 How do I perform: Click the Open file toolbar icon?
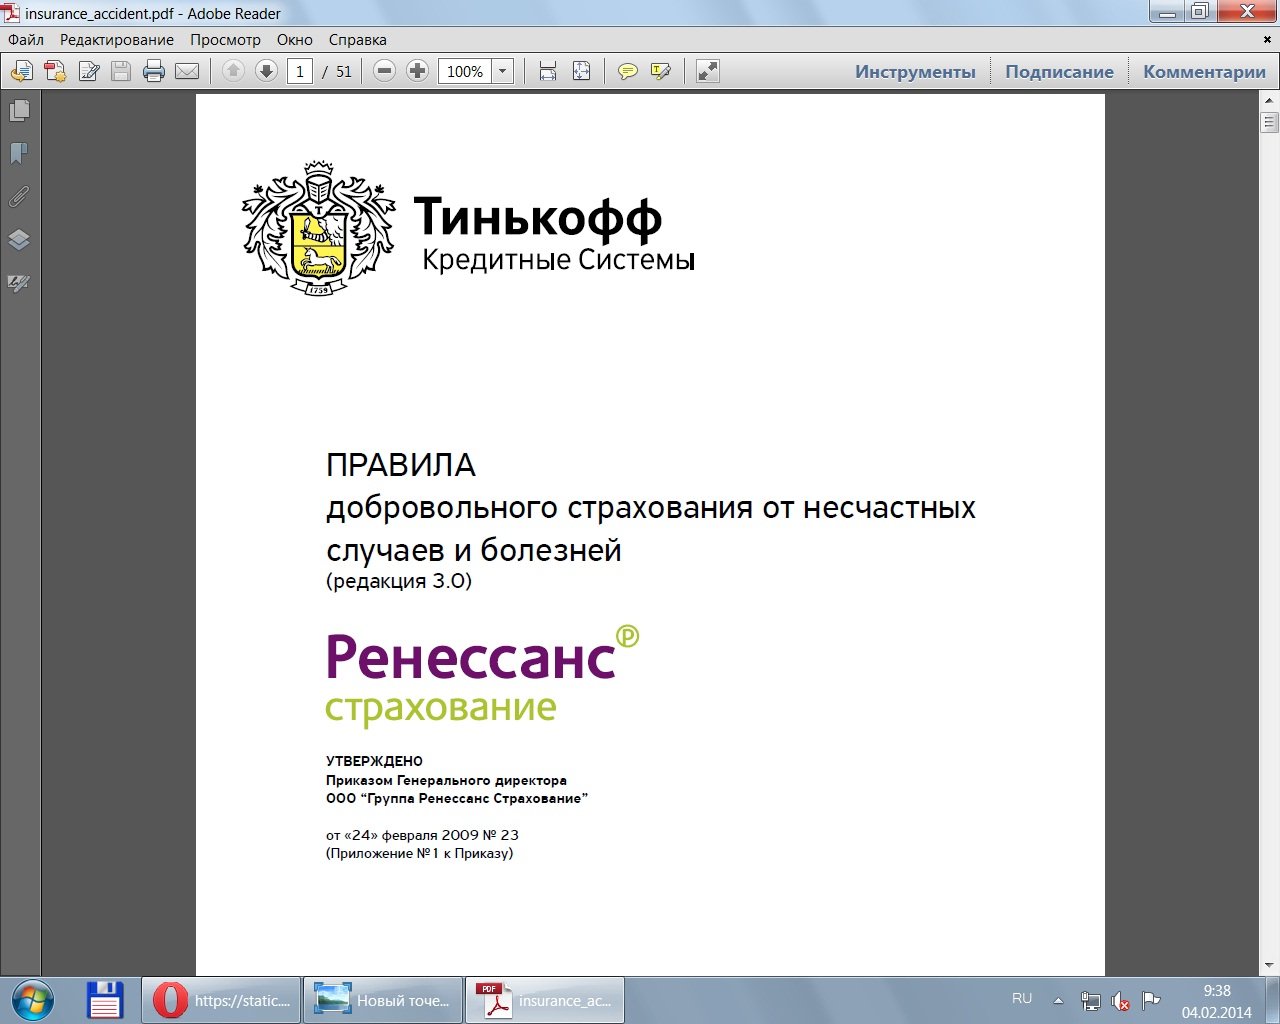point(22,71)
